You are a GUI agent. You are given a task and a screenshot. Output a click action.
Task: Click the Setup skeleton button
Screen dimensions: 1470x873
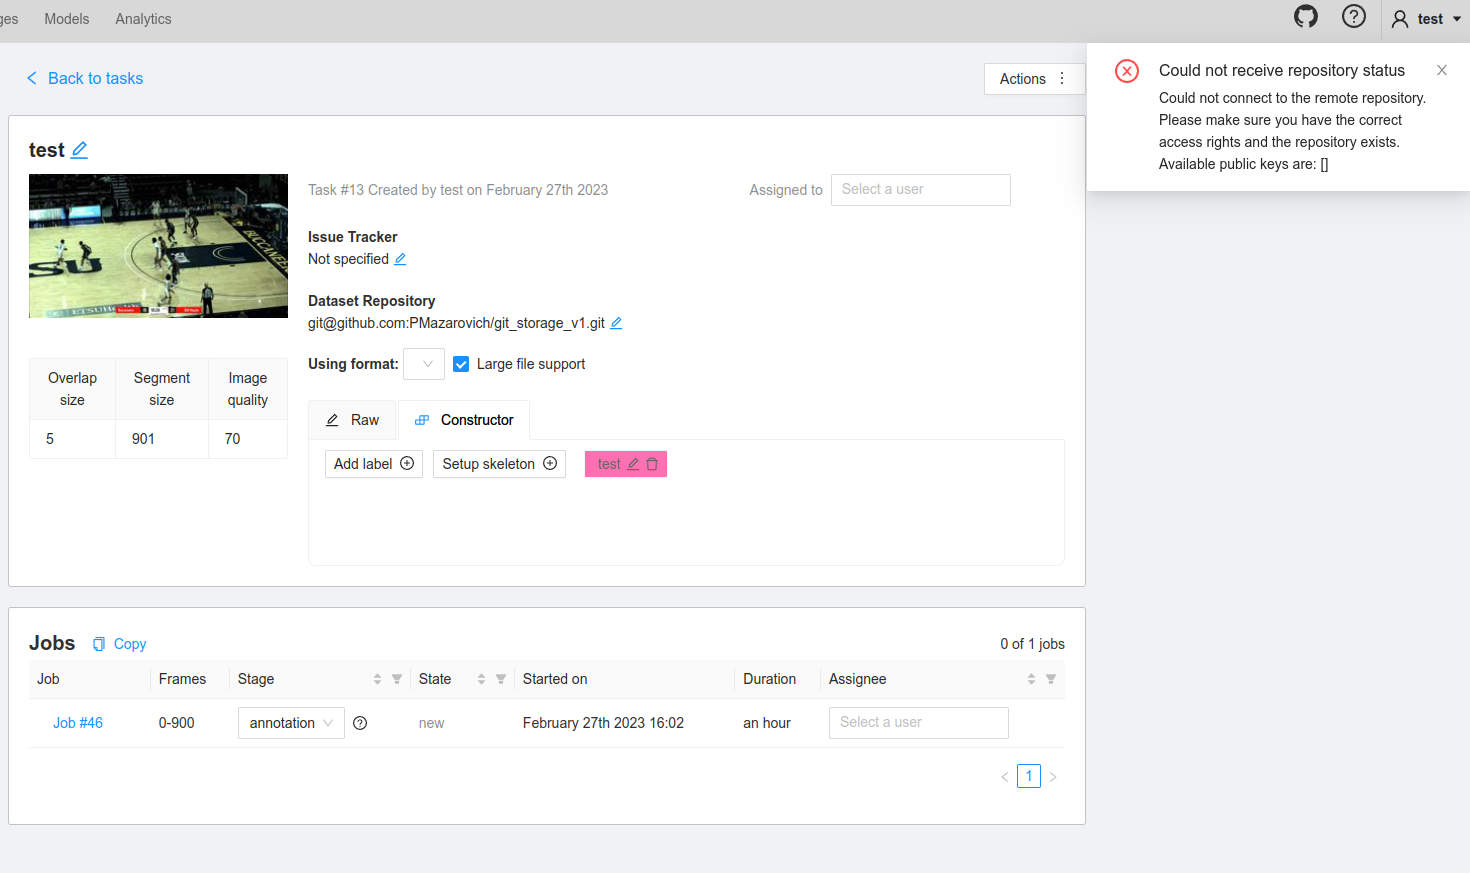pos(499,464)
